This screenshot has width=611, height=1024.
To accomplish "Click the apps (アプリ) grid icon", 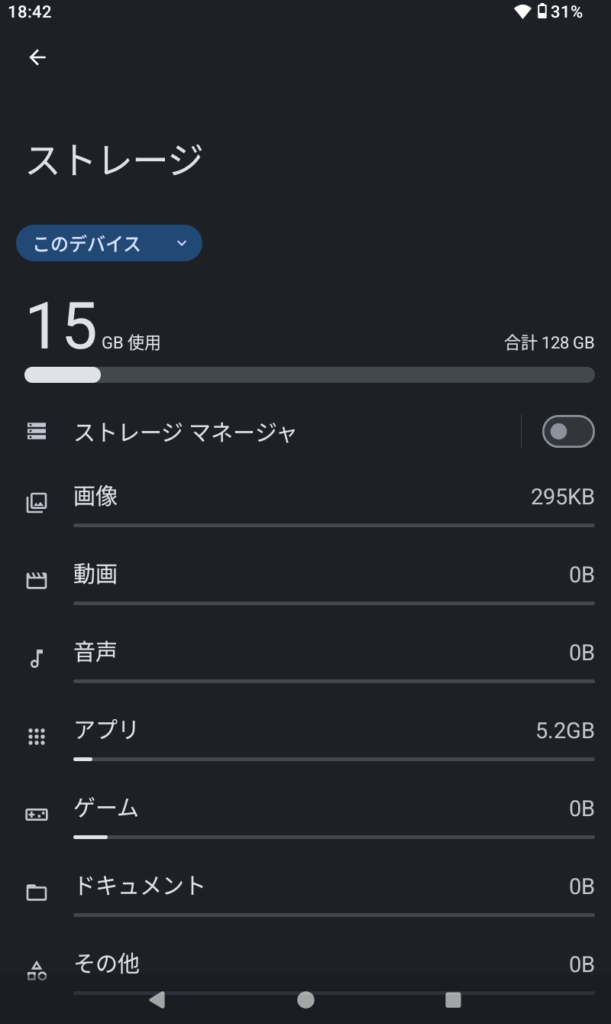I will [37, 737].
